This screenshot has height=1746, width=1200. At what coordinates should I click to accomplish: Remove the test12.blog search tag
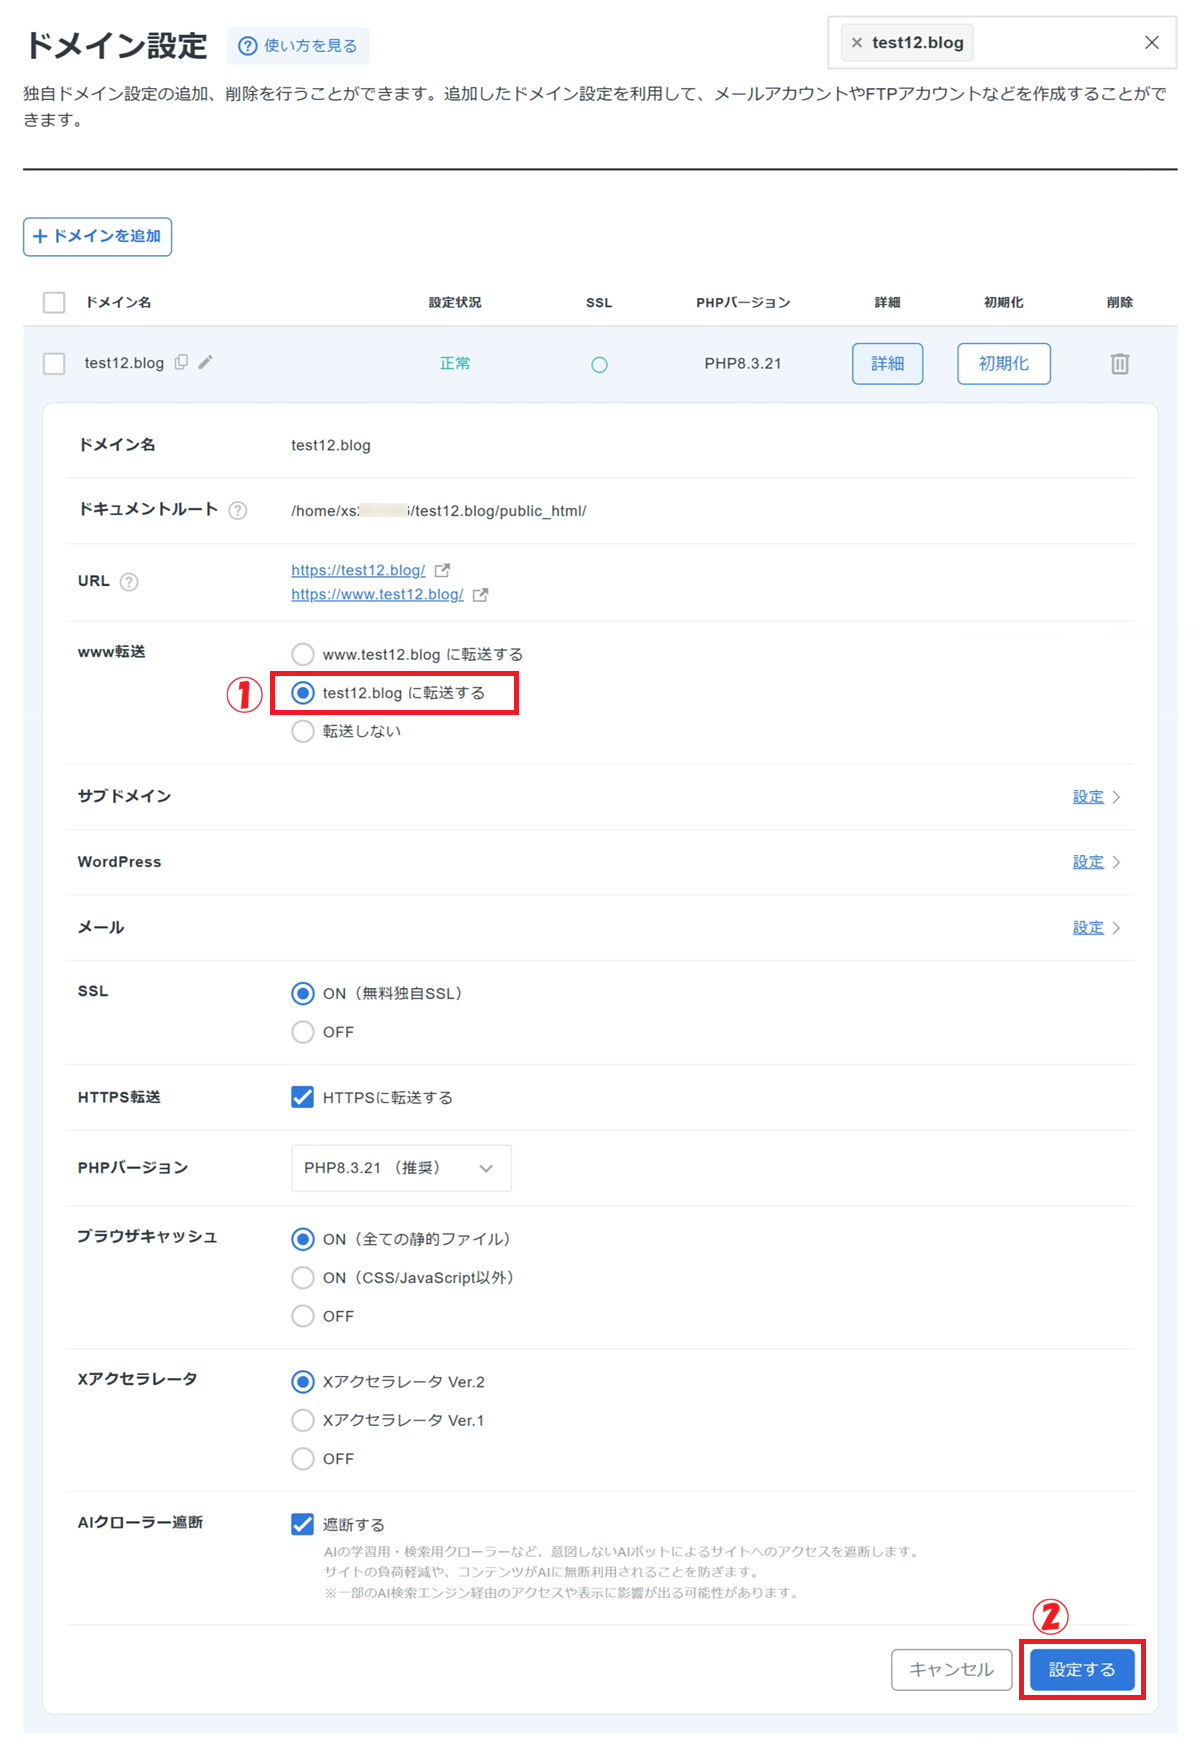[x=857, y=43]
